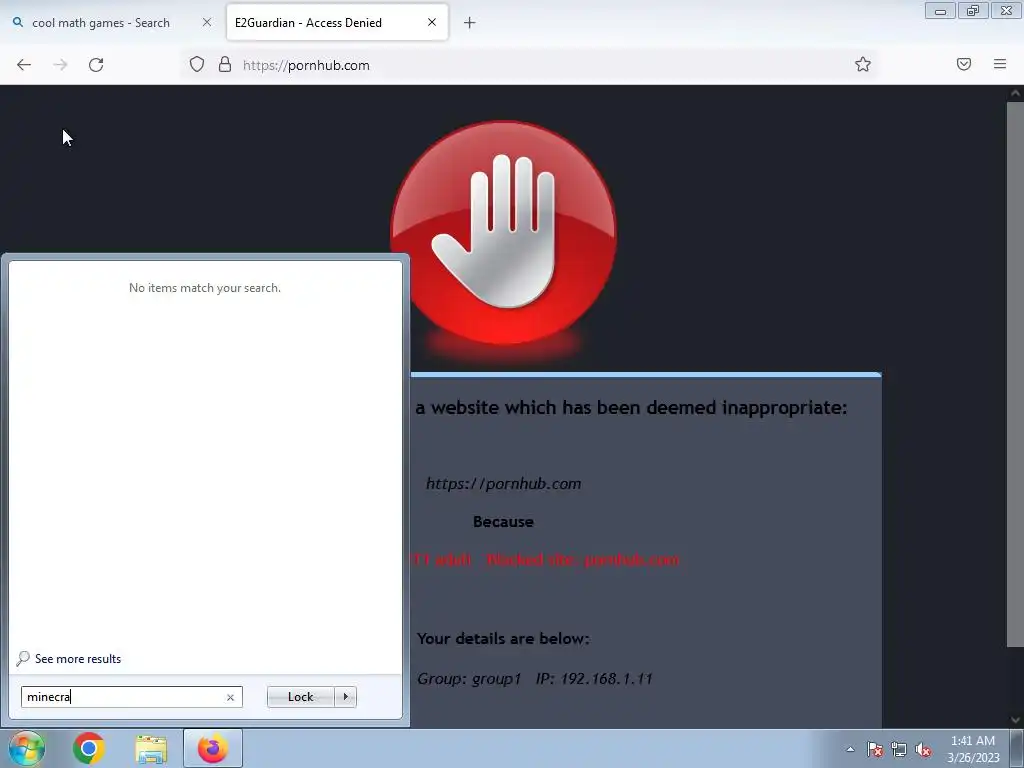Viewport: 1024px width, 768px height.
Task: Click the 'Because' text on blocked page
Action: [x=503, y=522]
